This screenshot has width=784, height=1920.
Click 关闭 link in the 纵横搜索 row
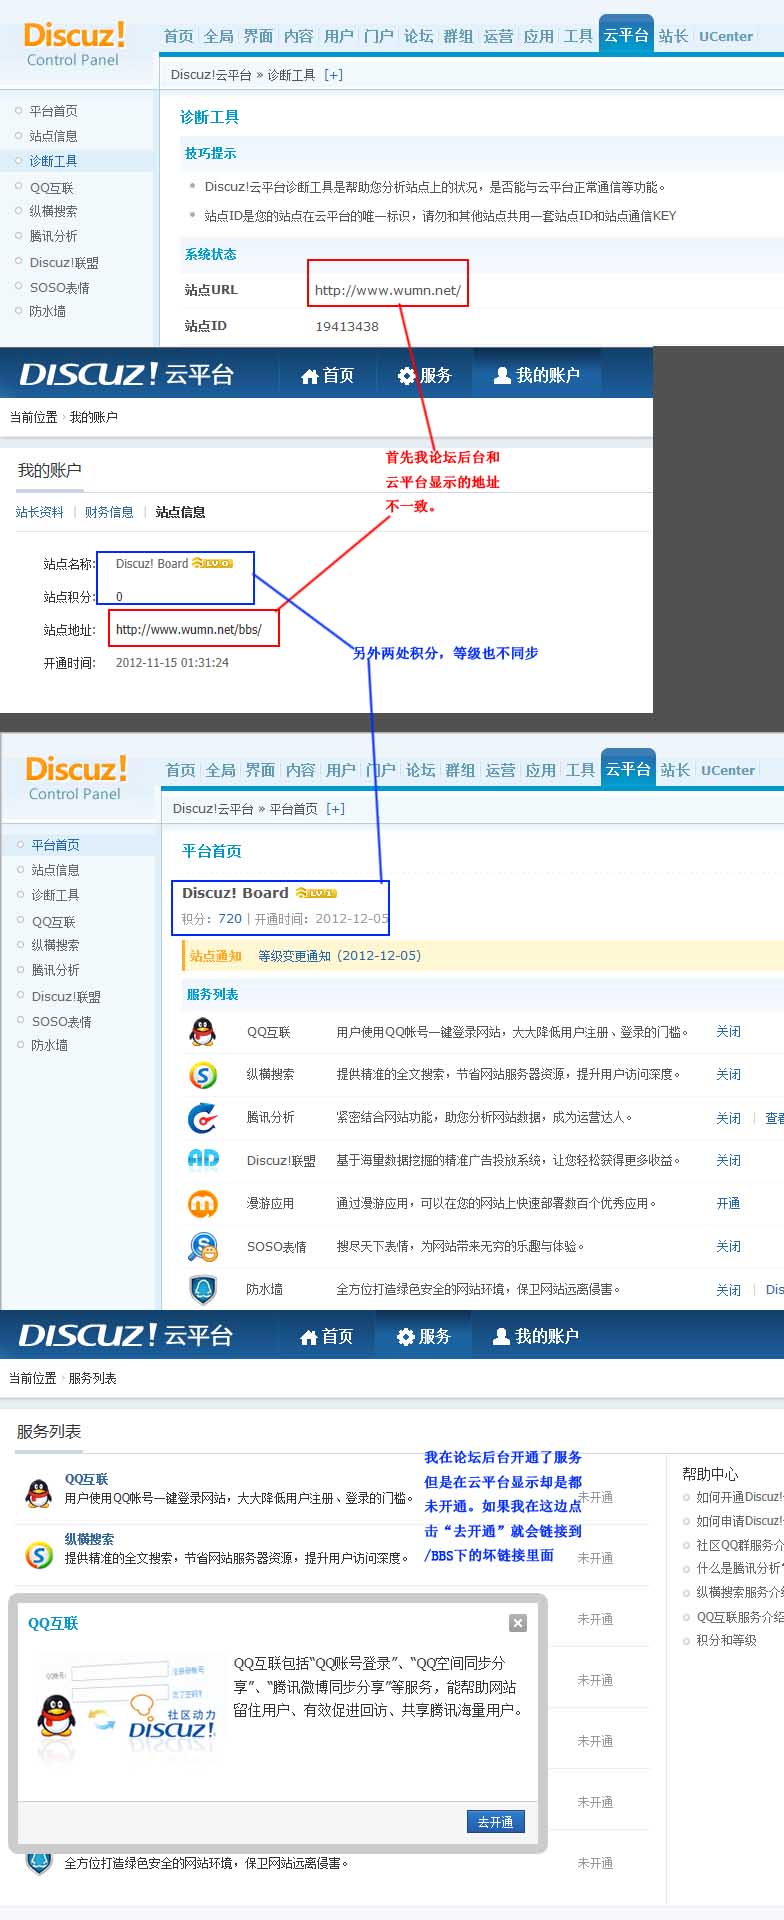pyautogui.click(x=728, y=1075)
